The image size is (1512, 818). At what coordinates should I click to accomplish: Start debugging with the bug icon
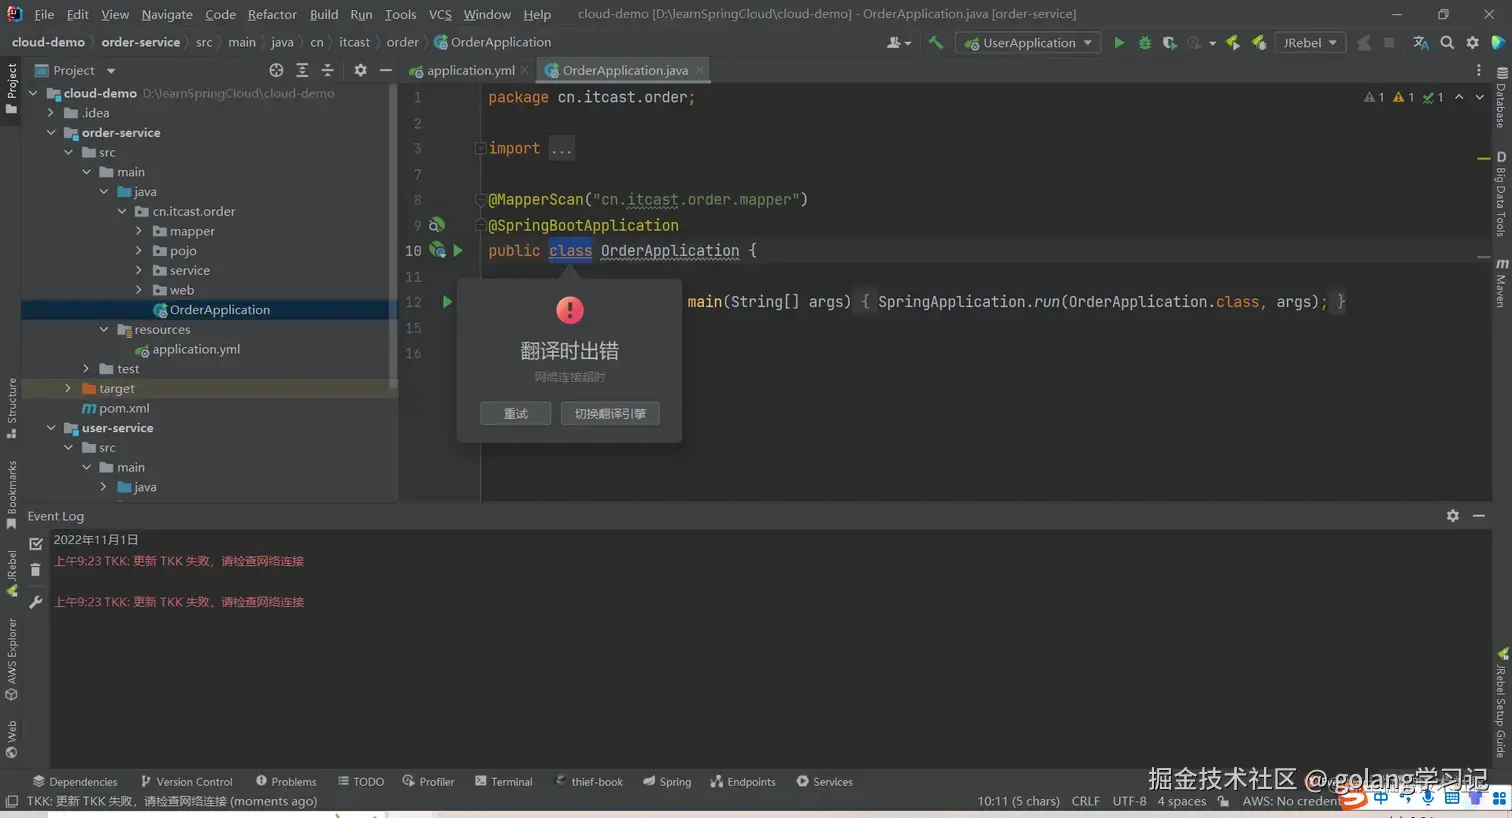coord(1145,43)
